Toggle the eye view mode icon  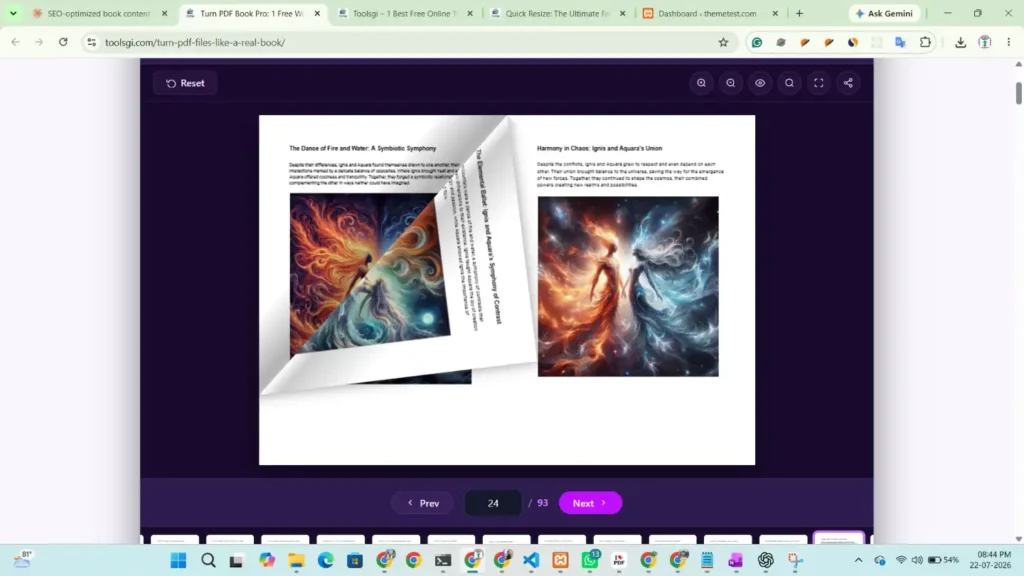click(x=760, y=83)
